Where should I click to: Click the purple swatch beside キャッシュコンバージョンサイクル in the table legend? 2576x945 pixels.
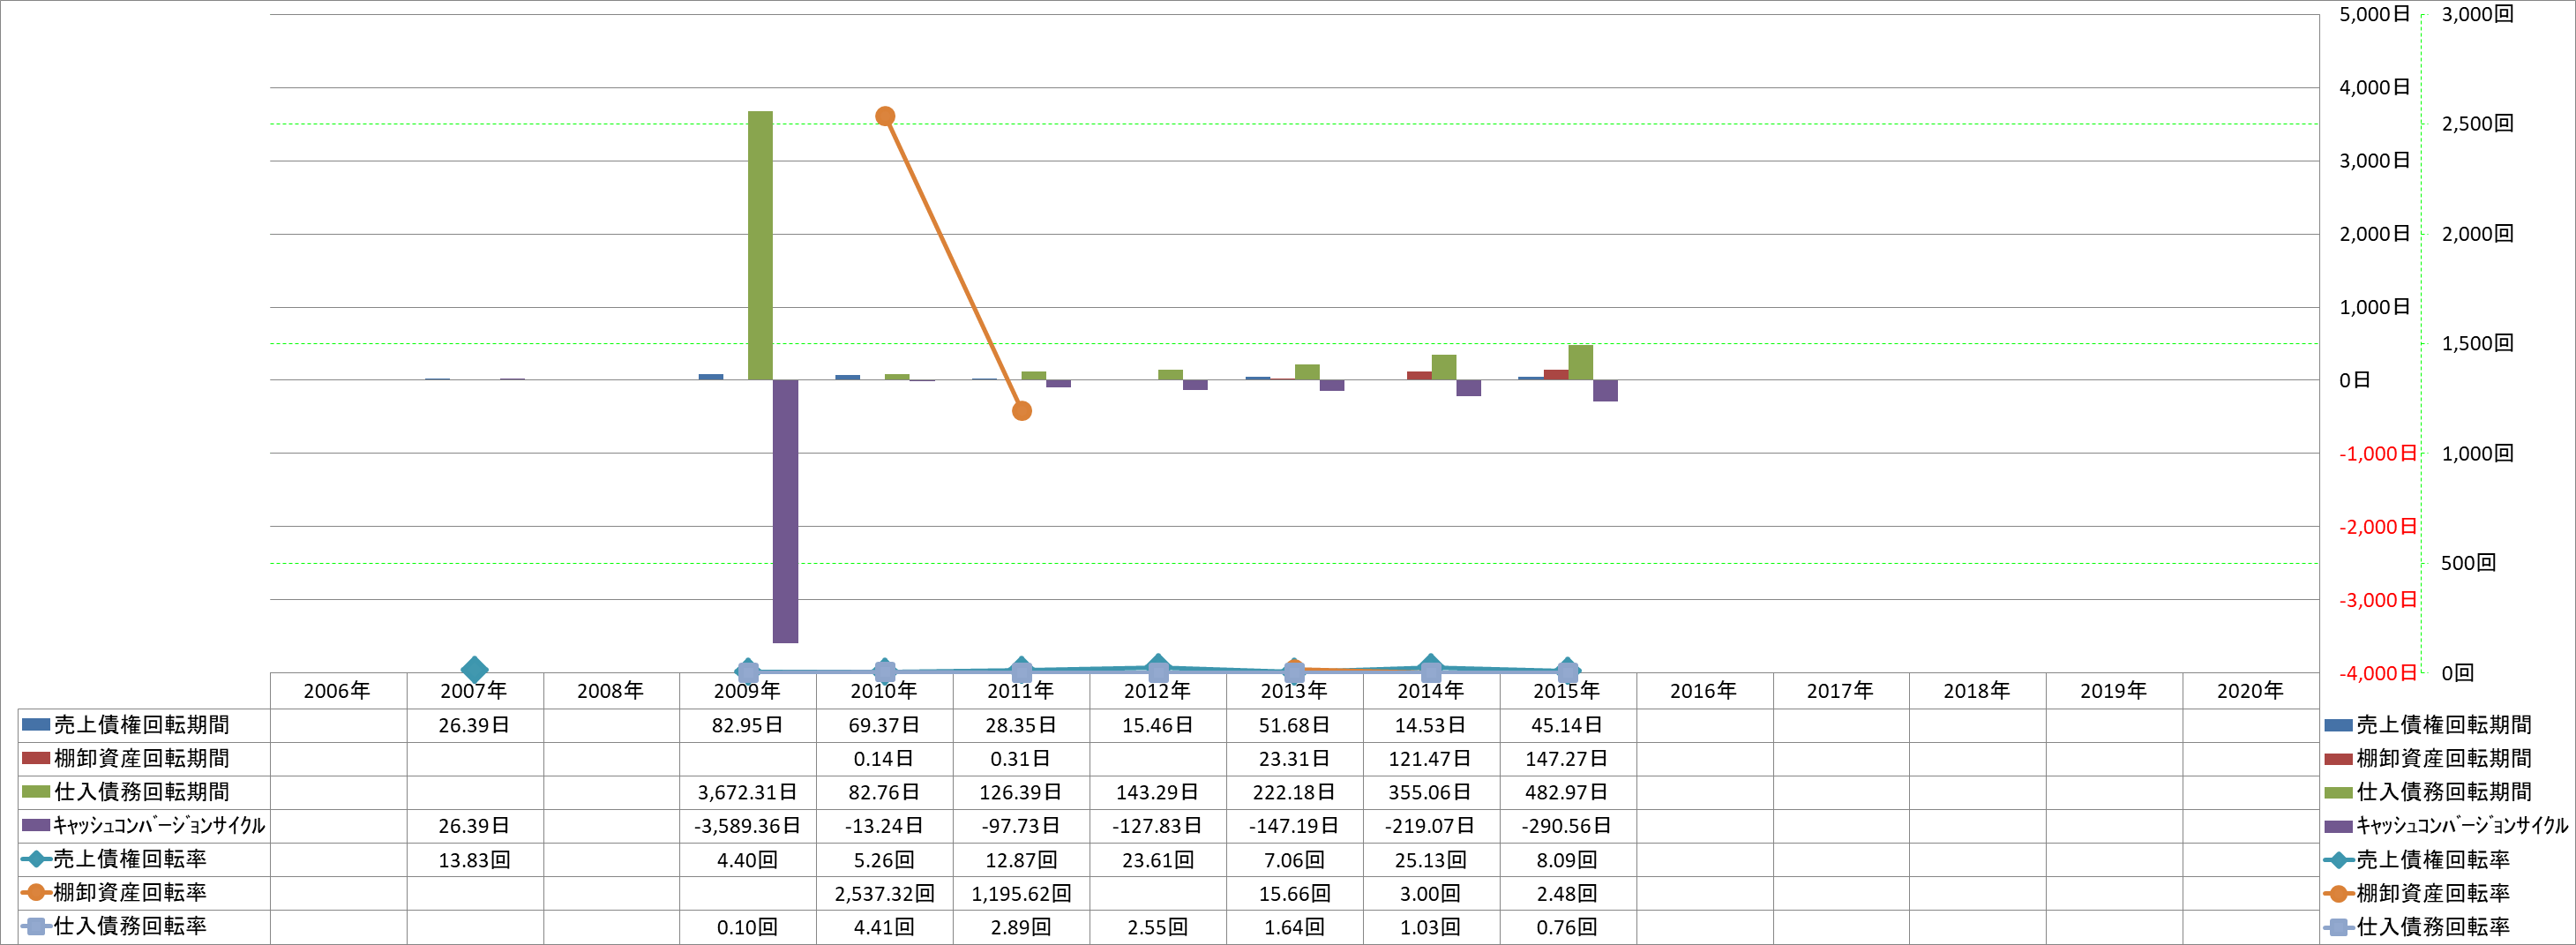[36, 825]
